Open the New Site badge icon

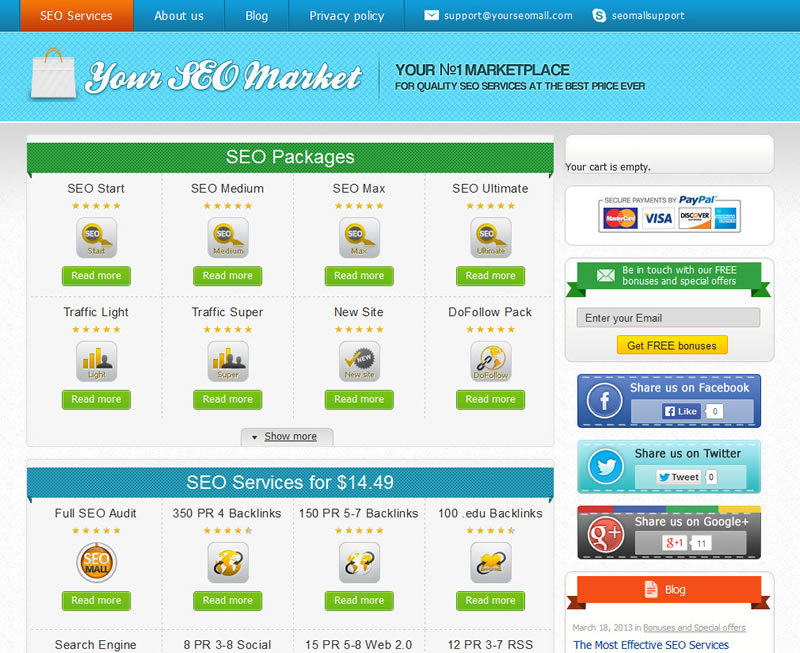359,361
